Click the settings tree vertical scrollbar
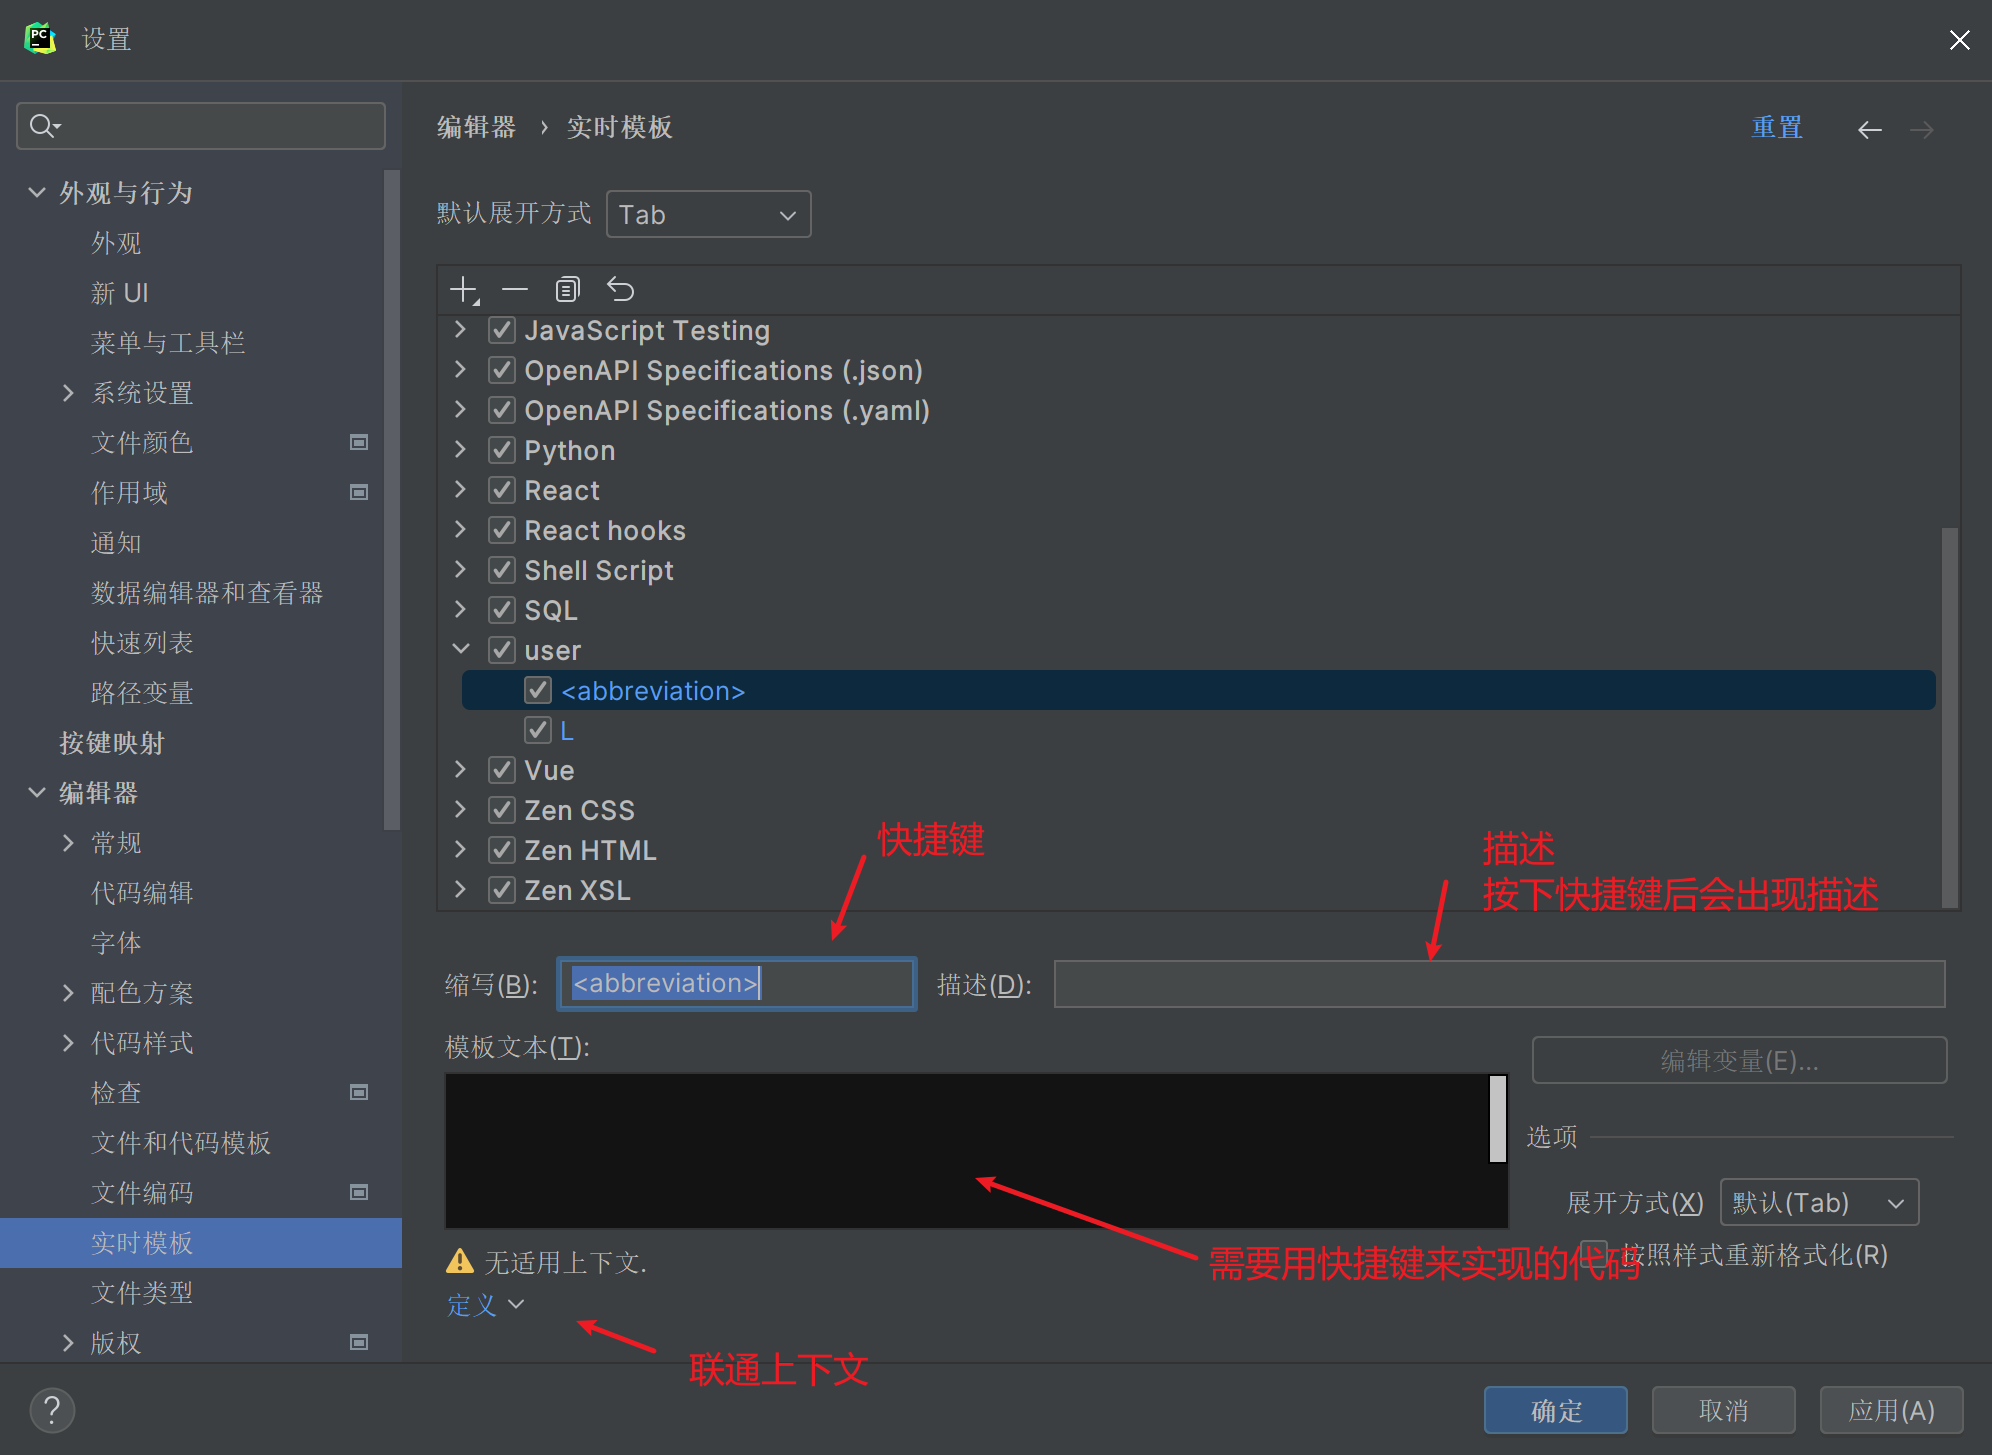Viewport: 1992px width, 1455px height. coord(392,500)
